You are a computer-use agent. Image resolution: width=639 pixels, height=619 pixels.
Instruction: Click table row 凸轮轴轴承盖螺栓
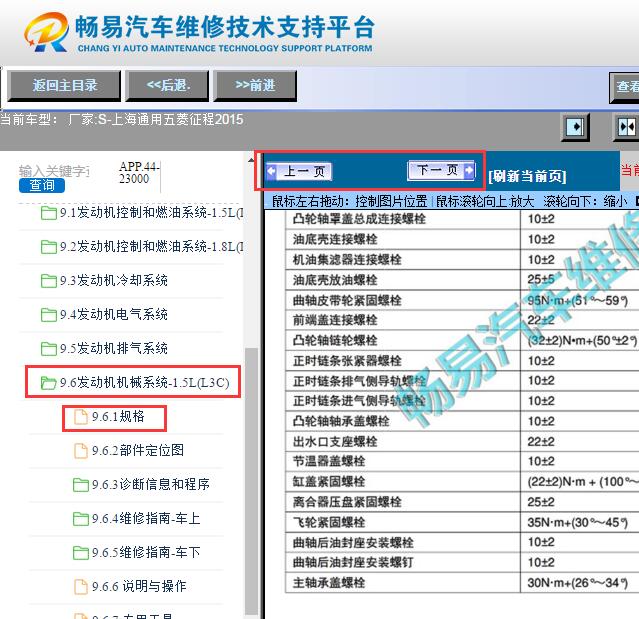click(462, 421)
